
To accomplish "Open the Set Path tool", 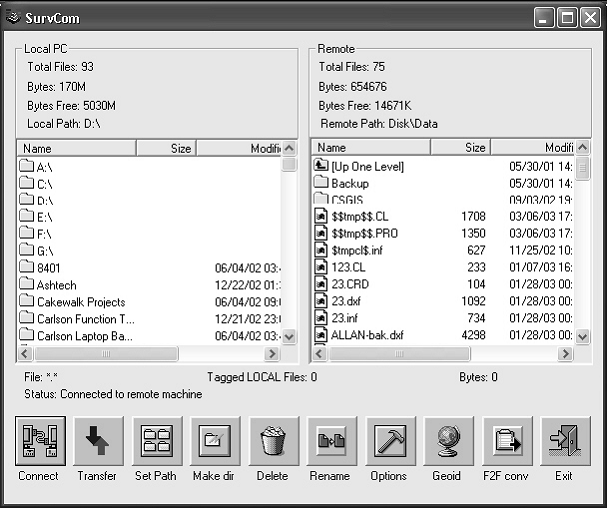I will 155,441.
